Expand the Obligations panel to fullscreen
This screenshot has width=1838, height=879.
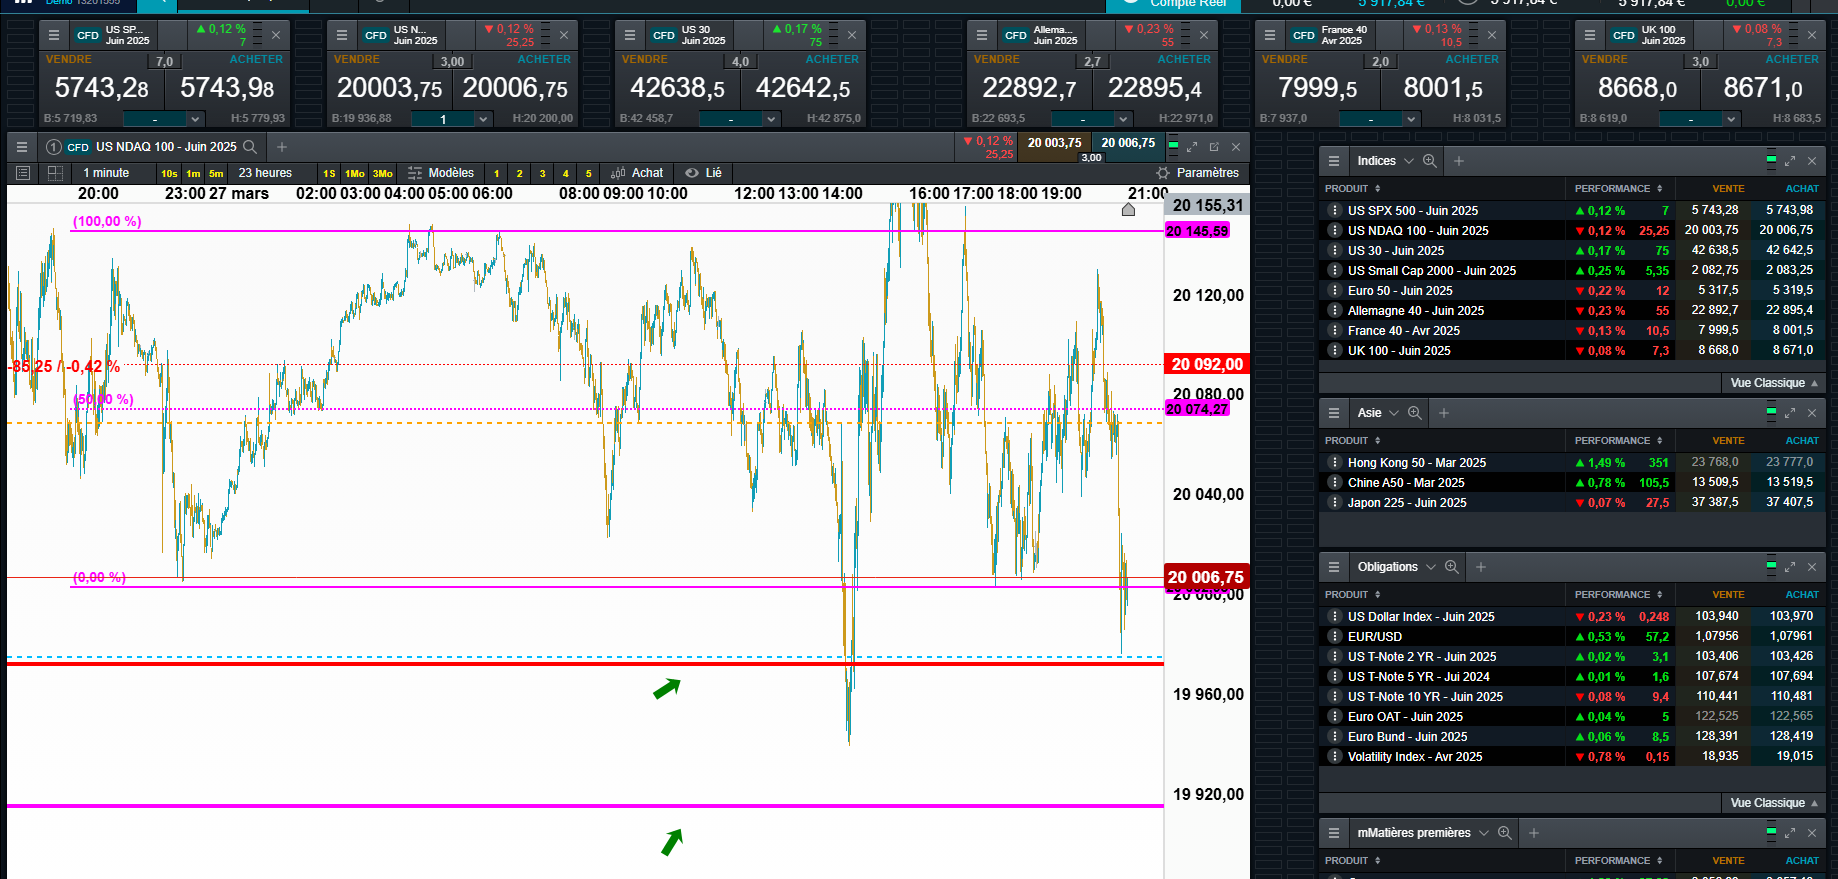coord(1790,567)
